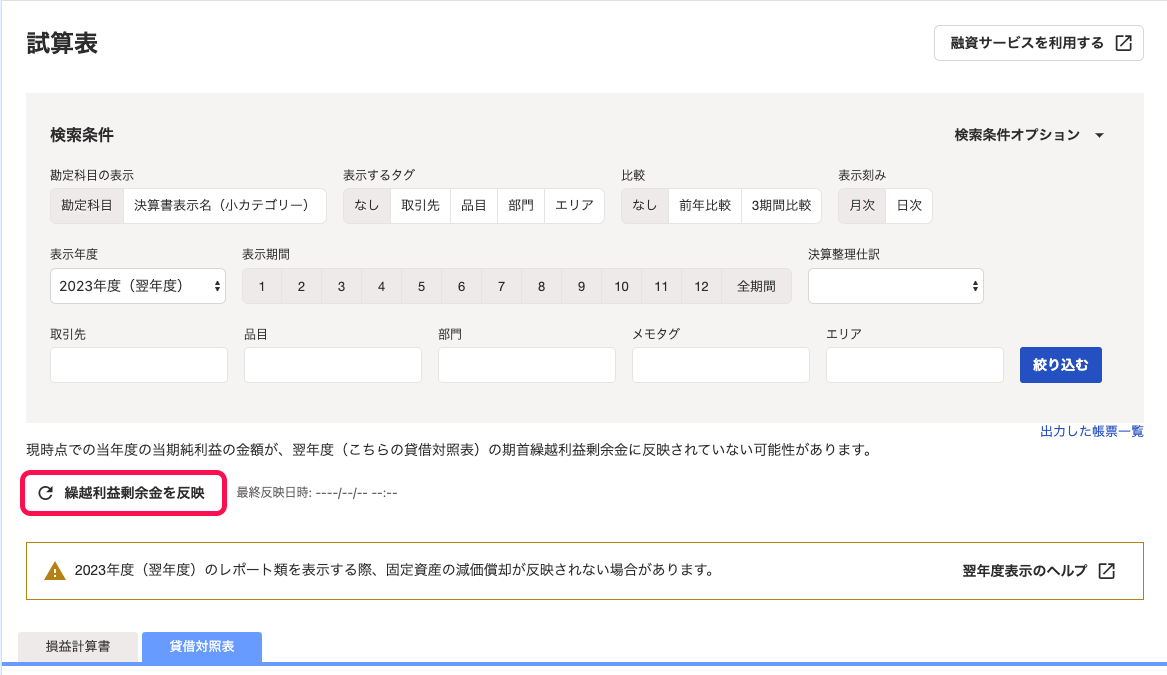Image resolution: width=1167 pixels, height=675 pixels.
Task: Select month 12 in 表示期間
Action: 702,287
